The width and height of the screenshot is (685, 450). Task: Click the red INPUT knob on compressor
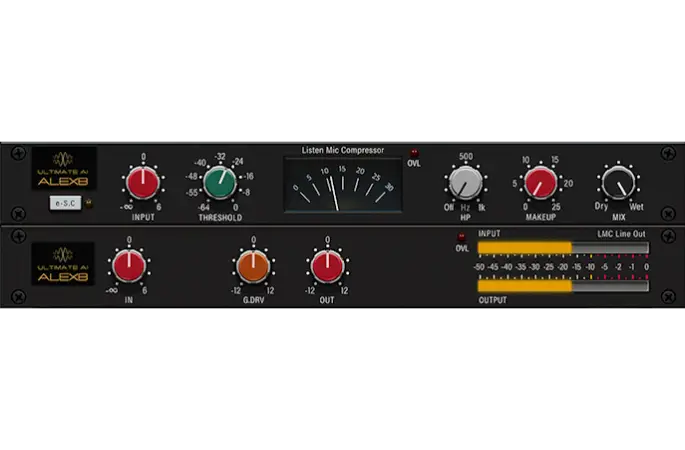tap(143, 183)
